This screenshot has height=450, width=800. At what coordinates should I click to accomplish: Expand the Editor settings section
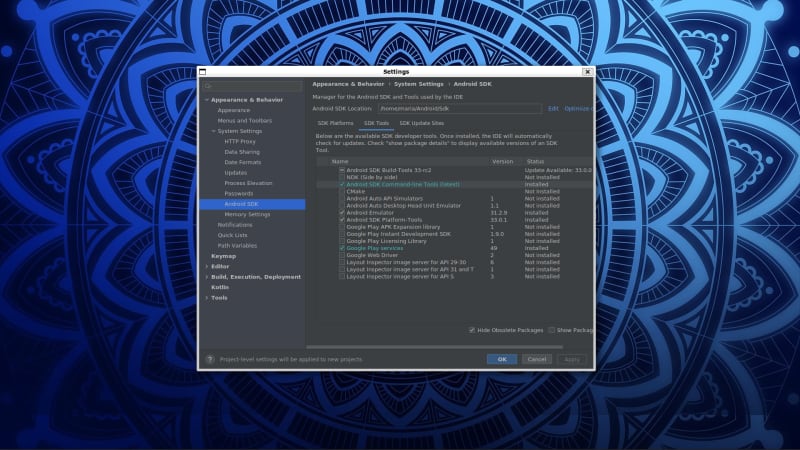[x=207, y=266]
